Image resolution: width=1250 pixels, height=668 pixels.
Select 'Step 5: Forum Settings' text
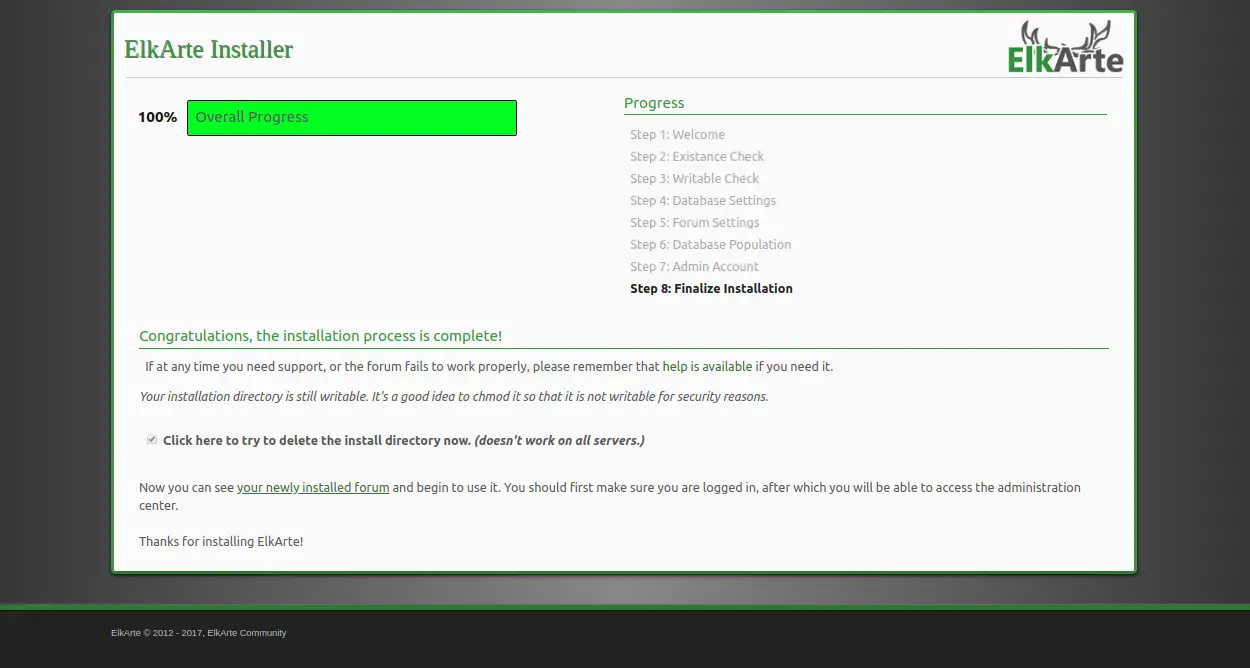[x=694, y=223]
